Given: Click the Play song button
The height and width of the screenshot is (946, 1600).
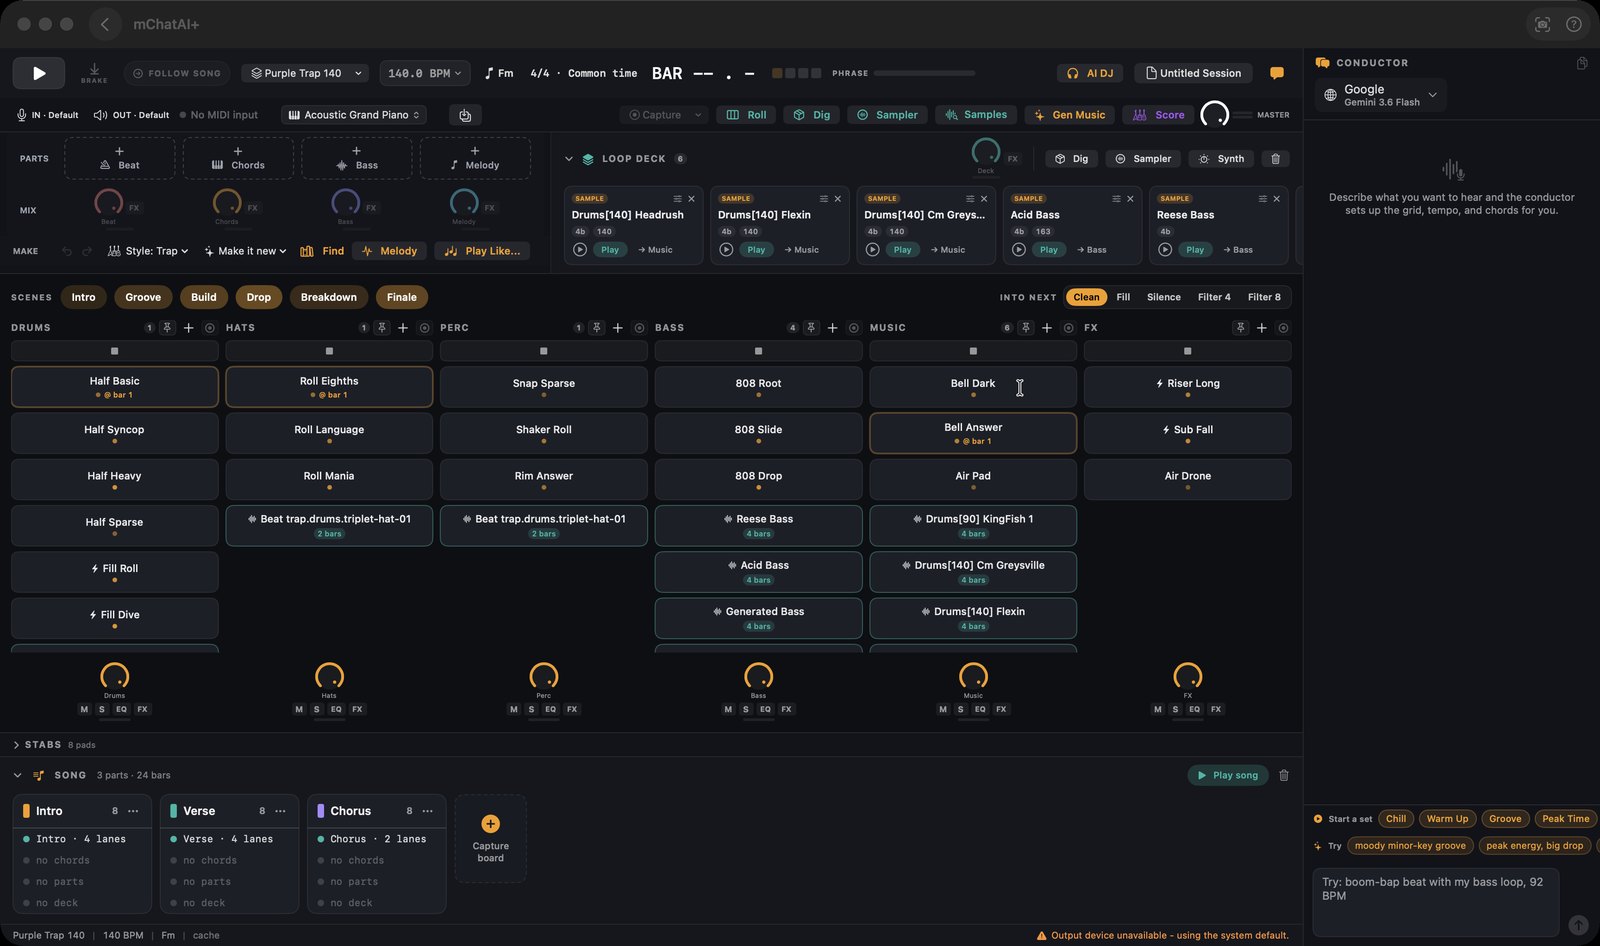Looking at the screenshot, I should click(x=1227, y=775).
